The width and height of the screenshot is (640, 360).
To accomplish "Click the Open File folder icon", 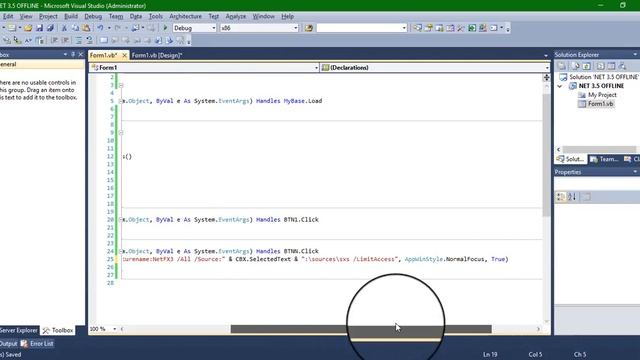I will coord(28,28).
